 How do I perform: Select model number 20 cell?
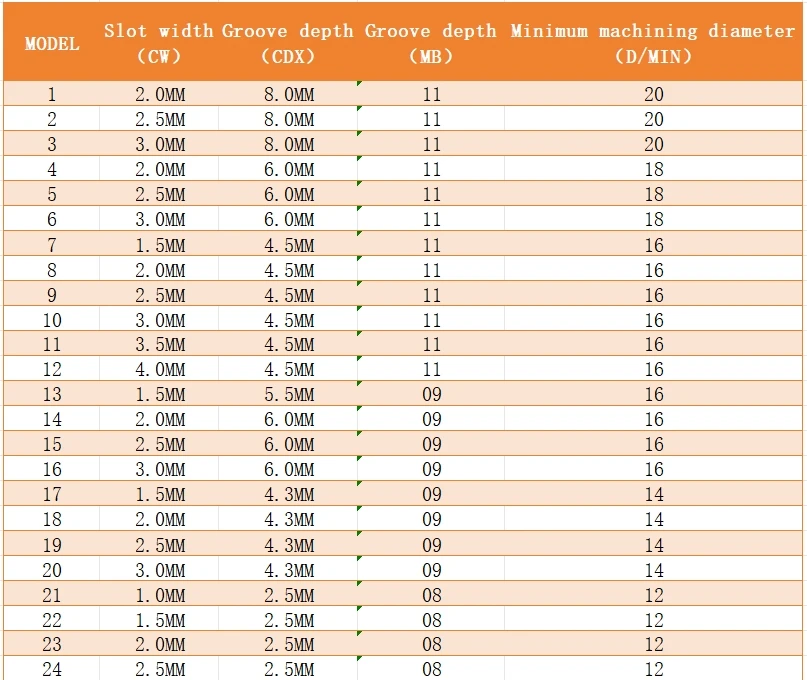pyautogui.click(x=52, y=570)
